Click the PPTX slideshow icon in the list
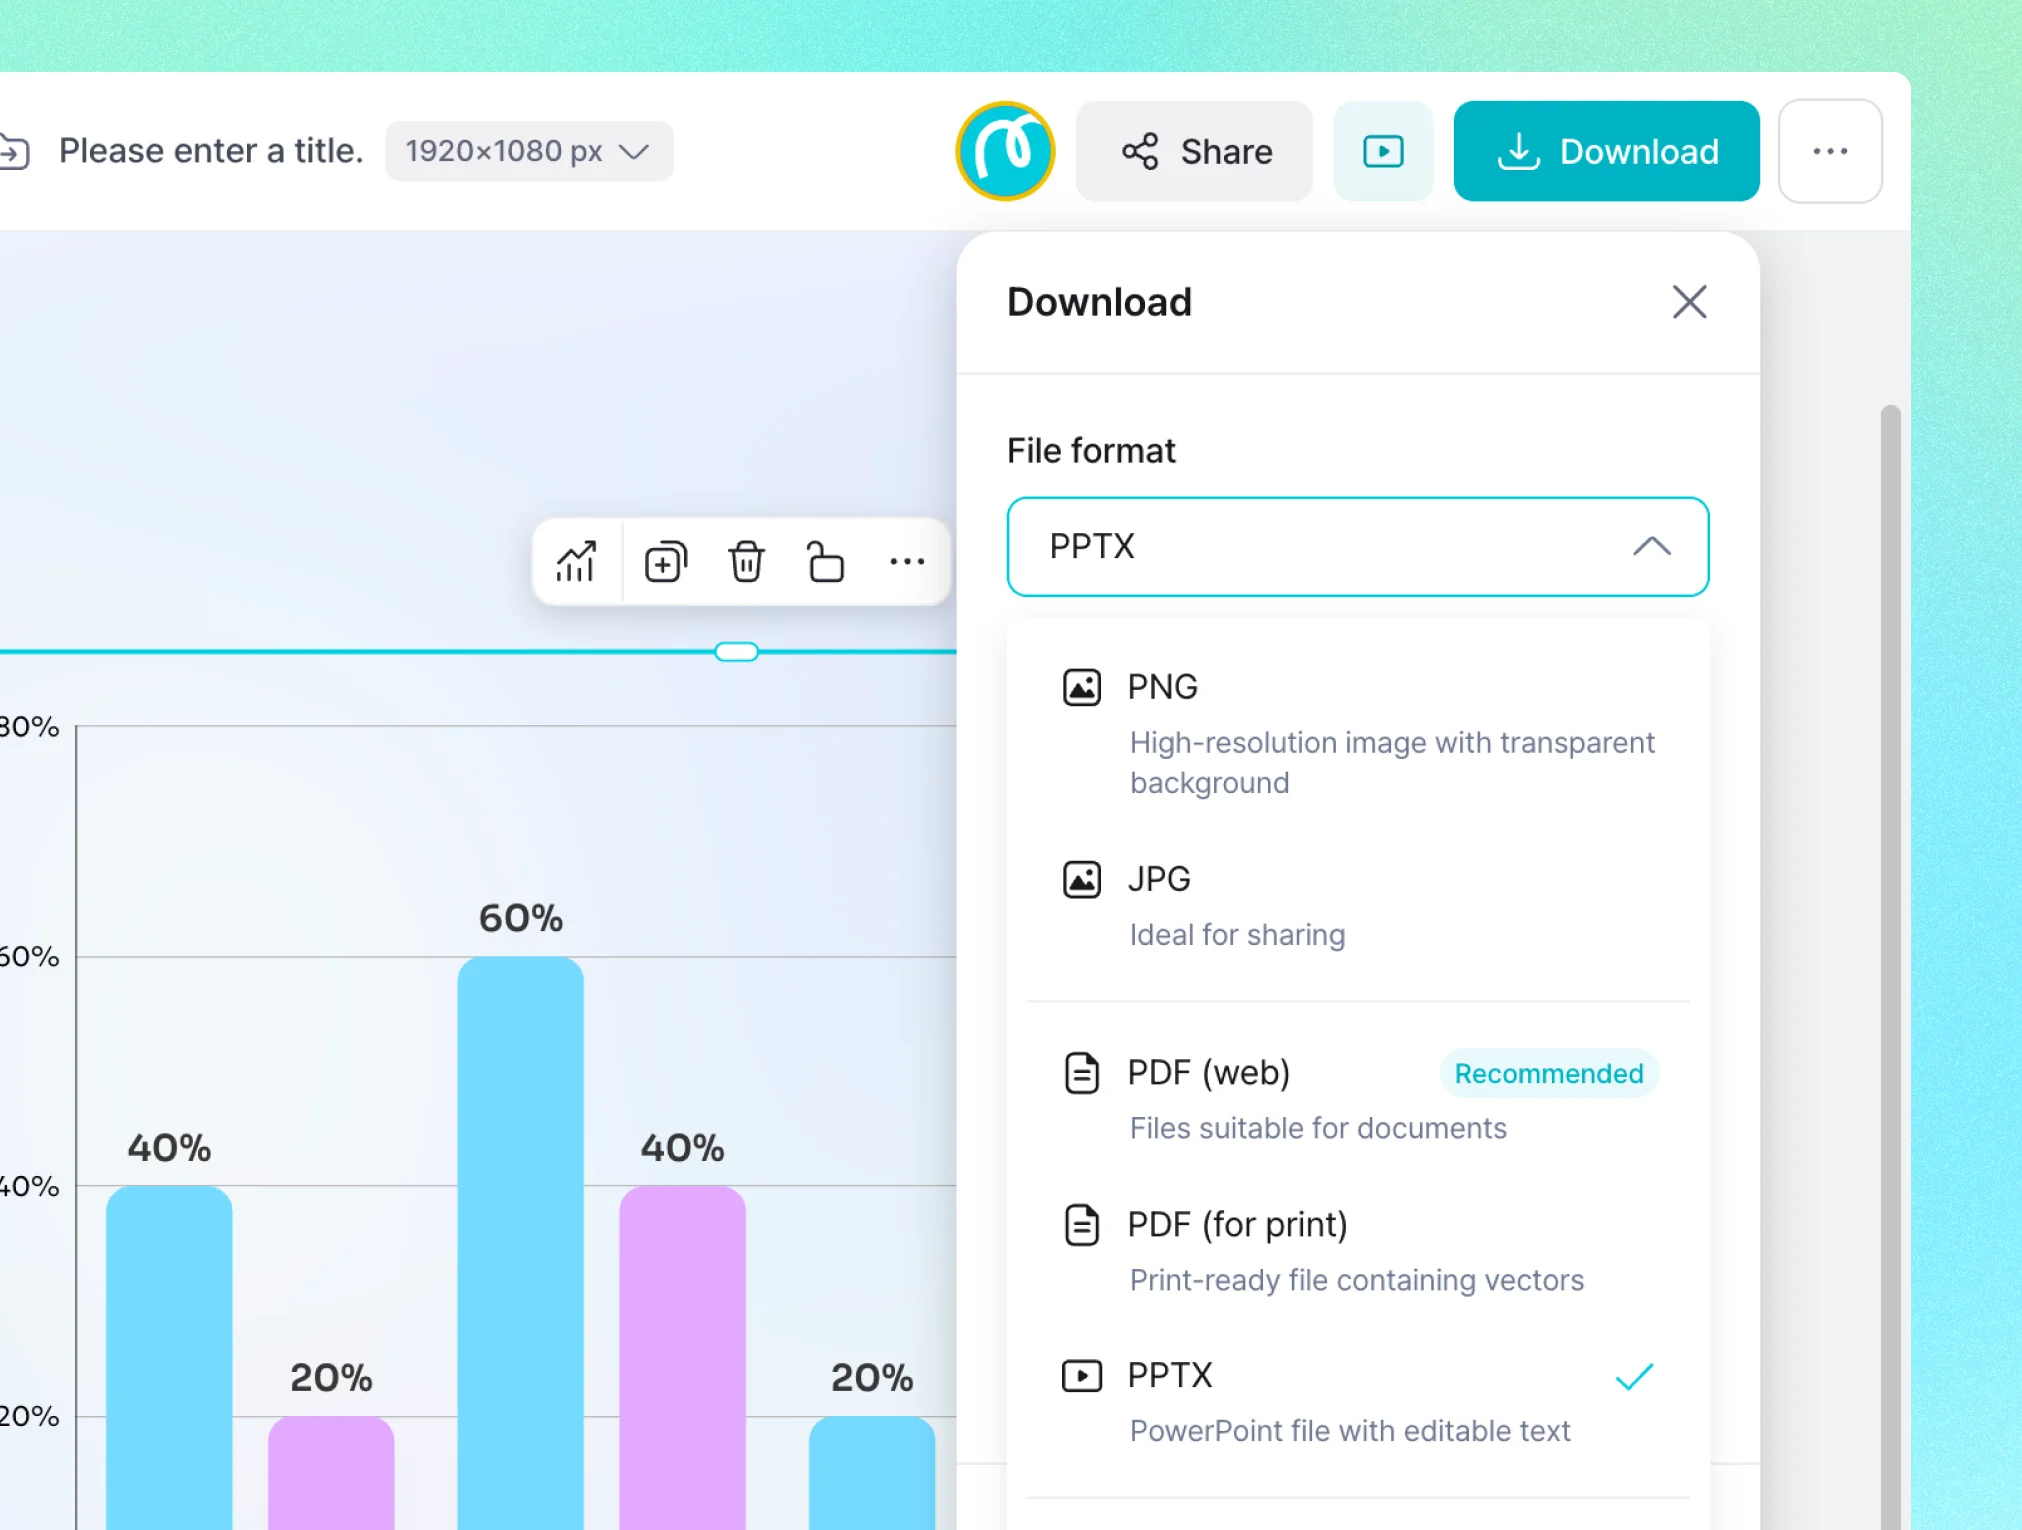The width and height of the screenshot is (2022, 1530). pos(1081,1376)
